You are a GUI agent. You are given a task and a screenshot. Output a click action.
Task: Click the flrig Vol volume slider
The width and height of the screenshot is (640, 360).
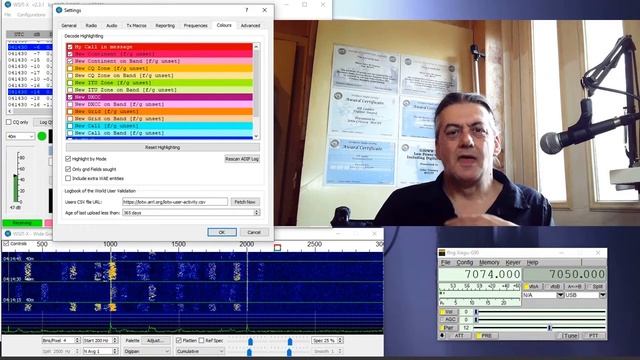point(540,312)
